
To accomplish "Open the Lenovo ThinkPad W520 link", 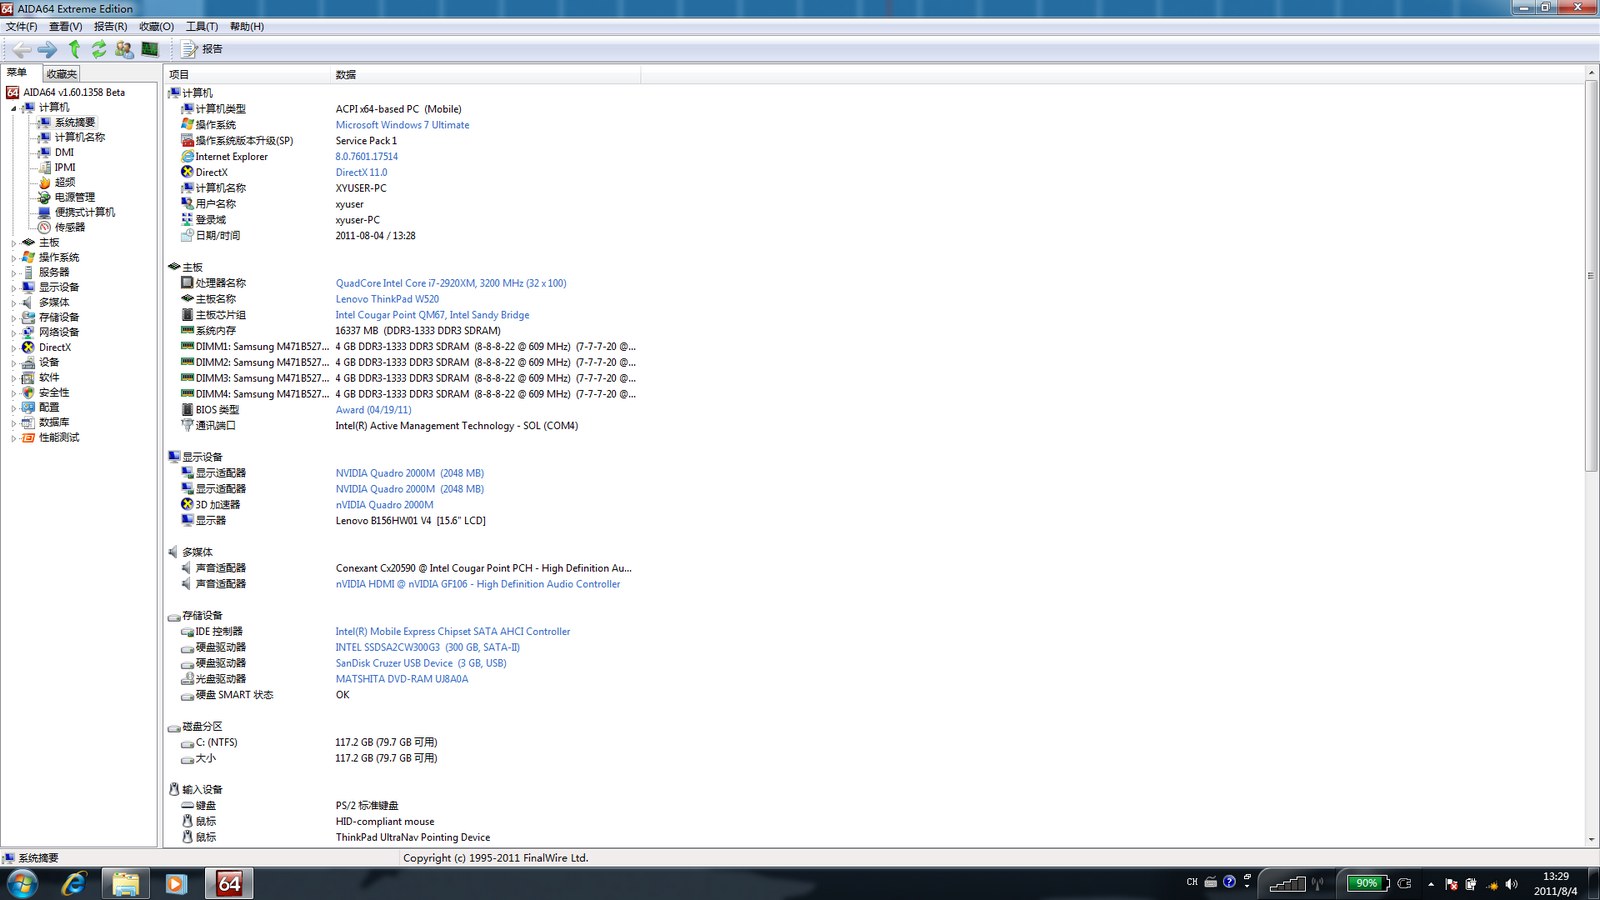I will coord(387,299).
